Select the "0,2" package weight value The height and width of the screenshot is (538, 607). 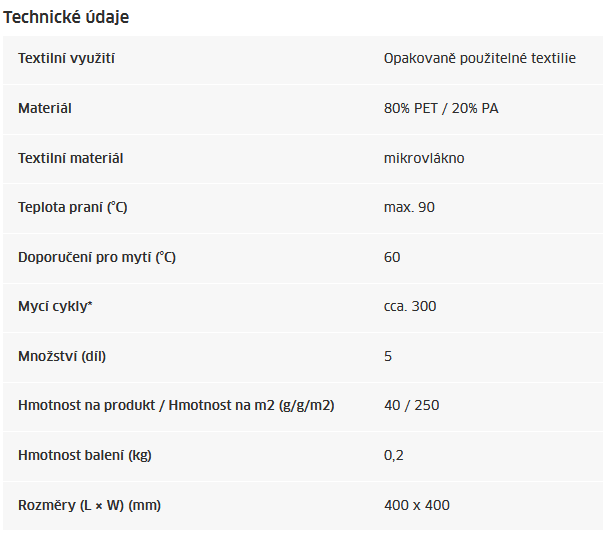click(393, 455)
